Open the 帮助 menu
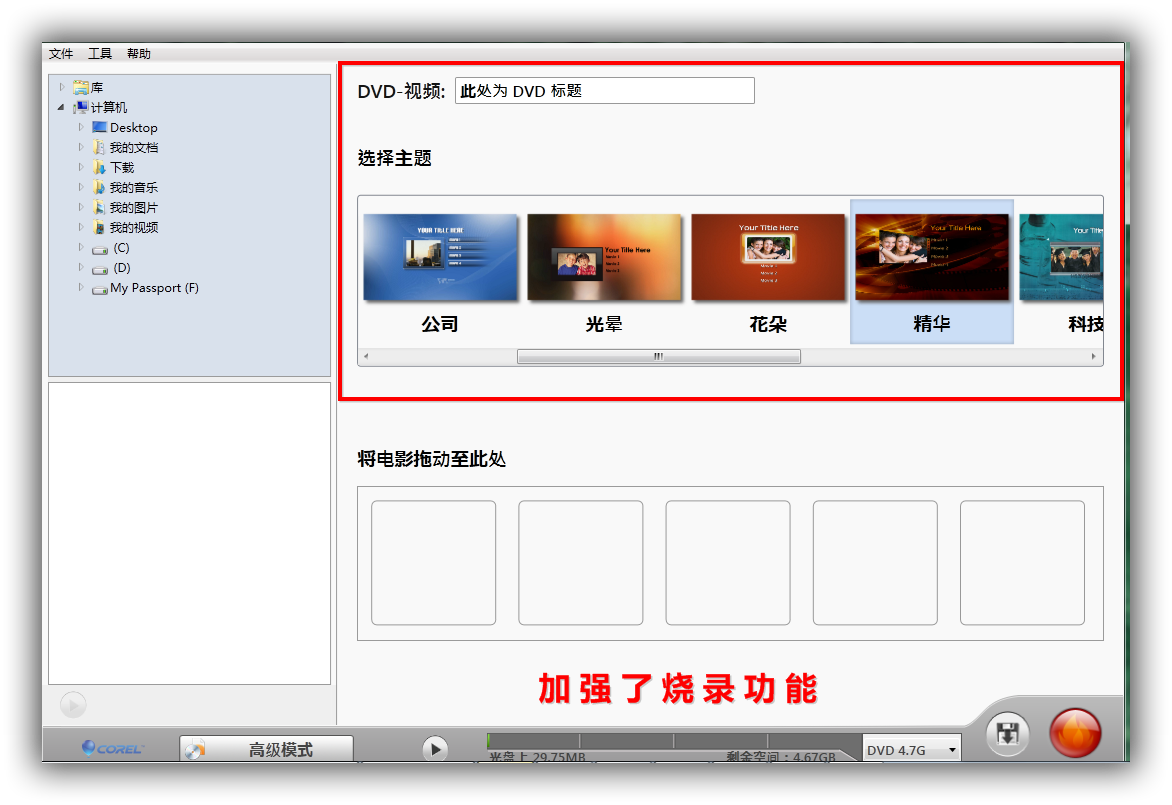Viewport: 1172px width, 805px height. point(139,54)
